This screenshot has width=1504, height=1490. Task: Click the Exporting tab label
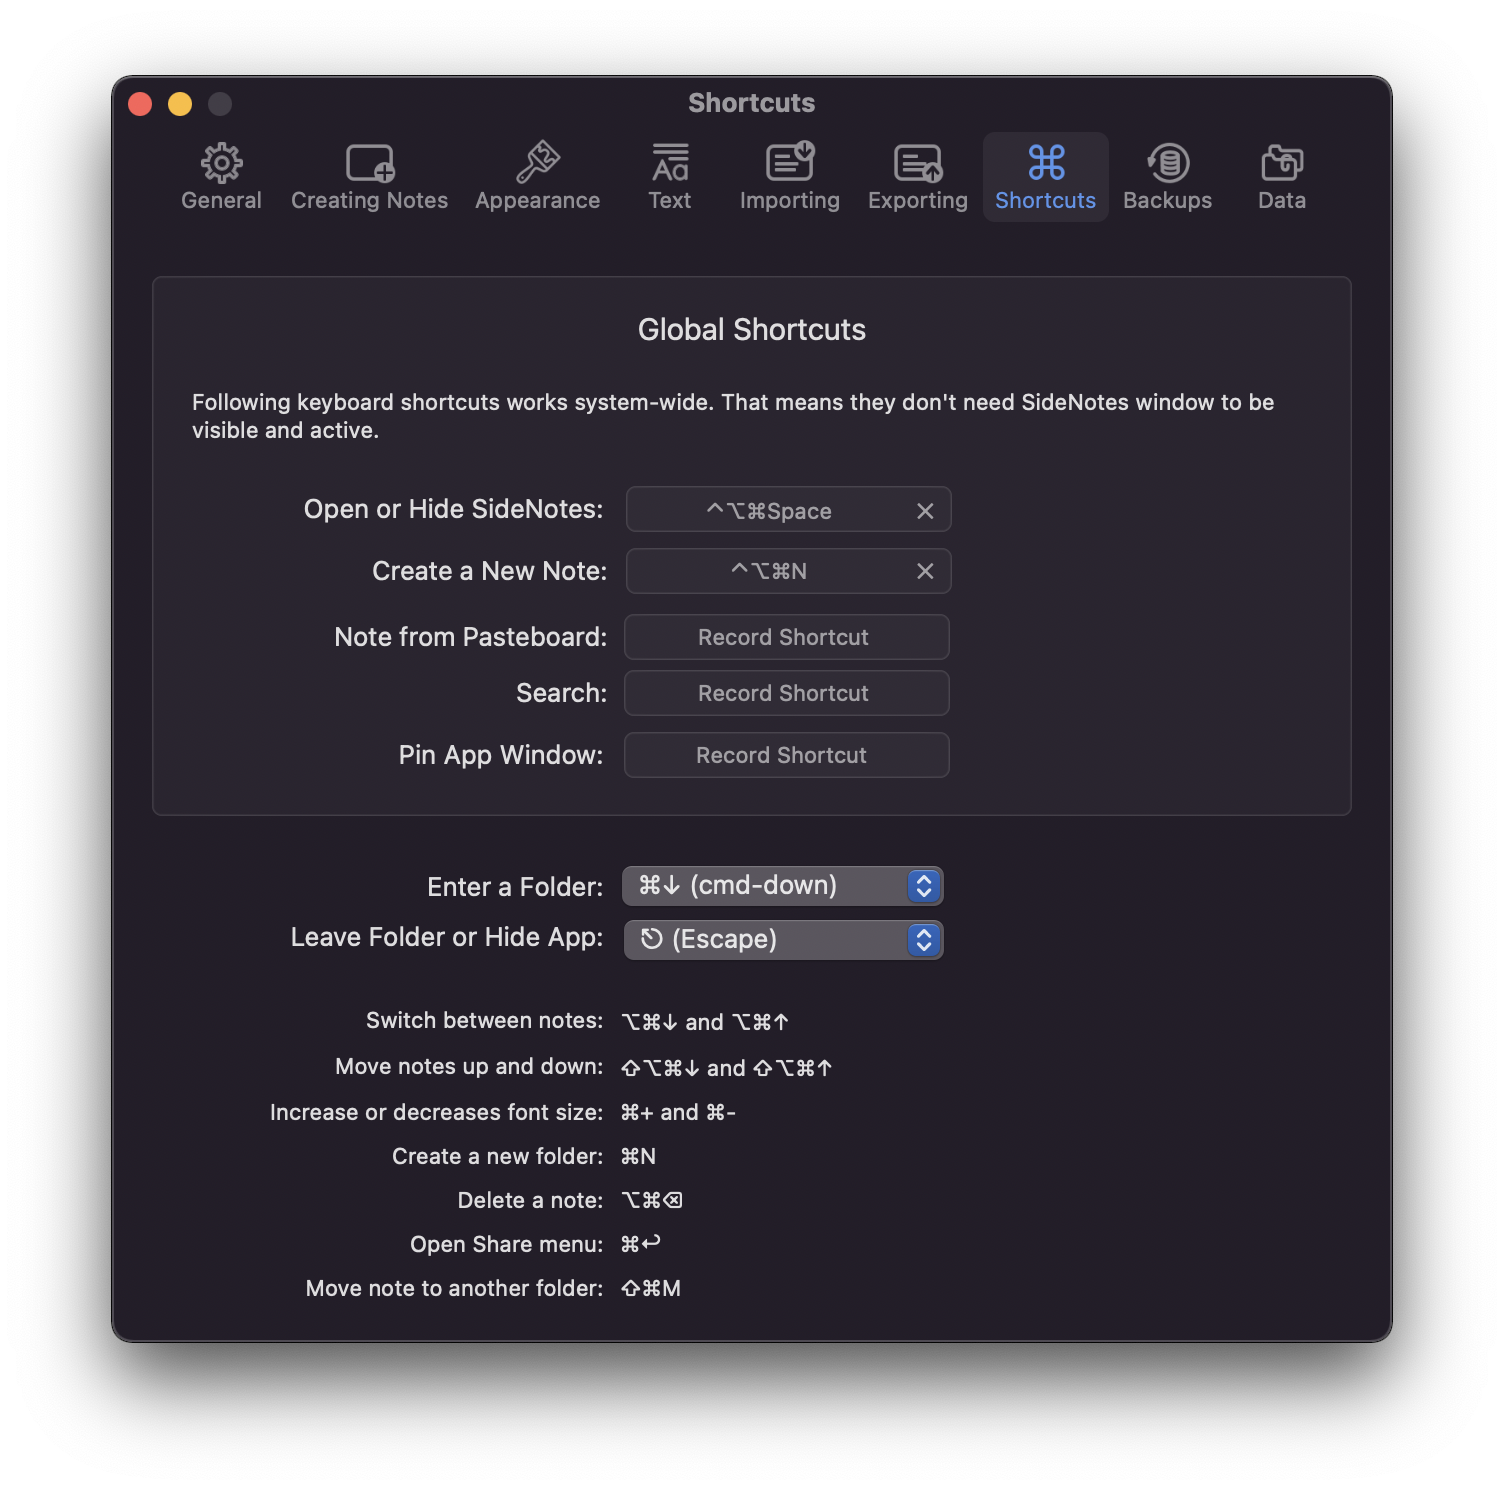[x=918, y=201]
